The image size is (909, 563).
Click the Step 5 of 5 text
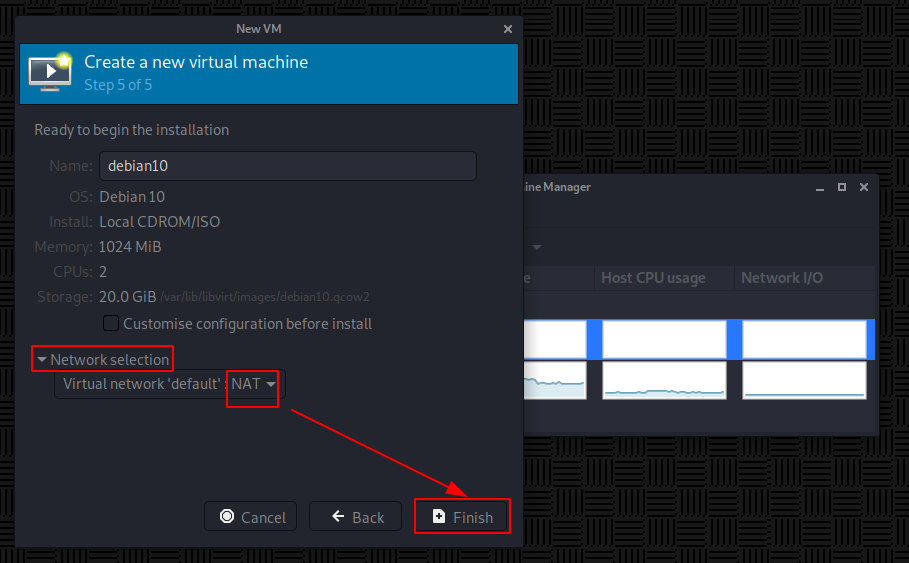click(x=118, y=85)
